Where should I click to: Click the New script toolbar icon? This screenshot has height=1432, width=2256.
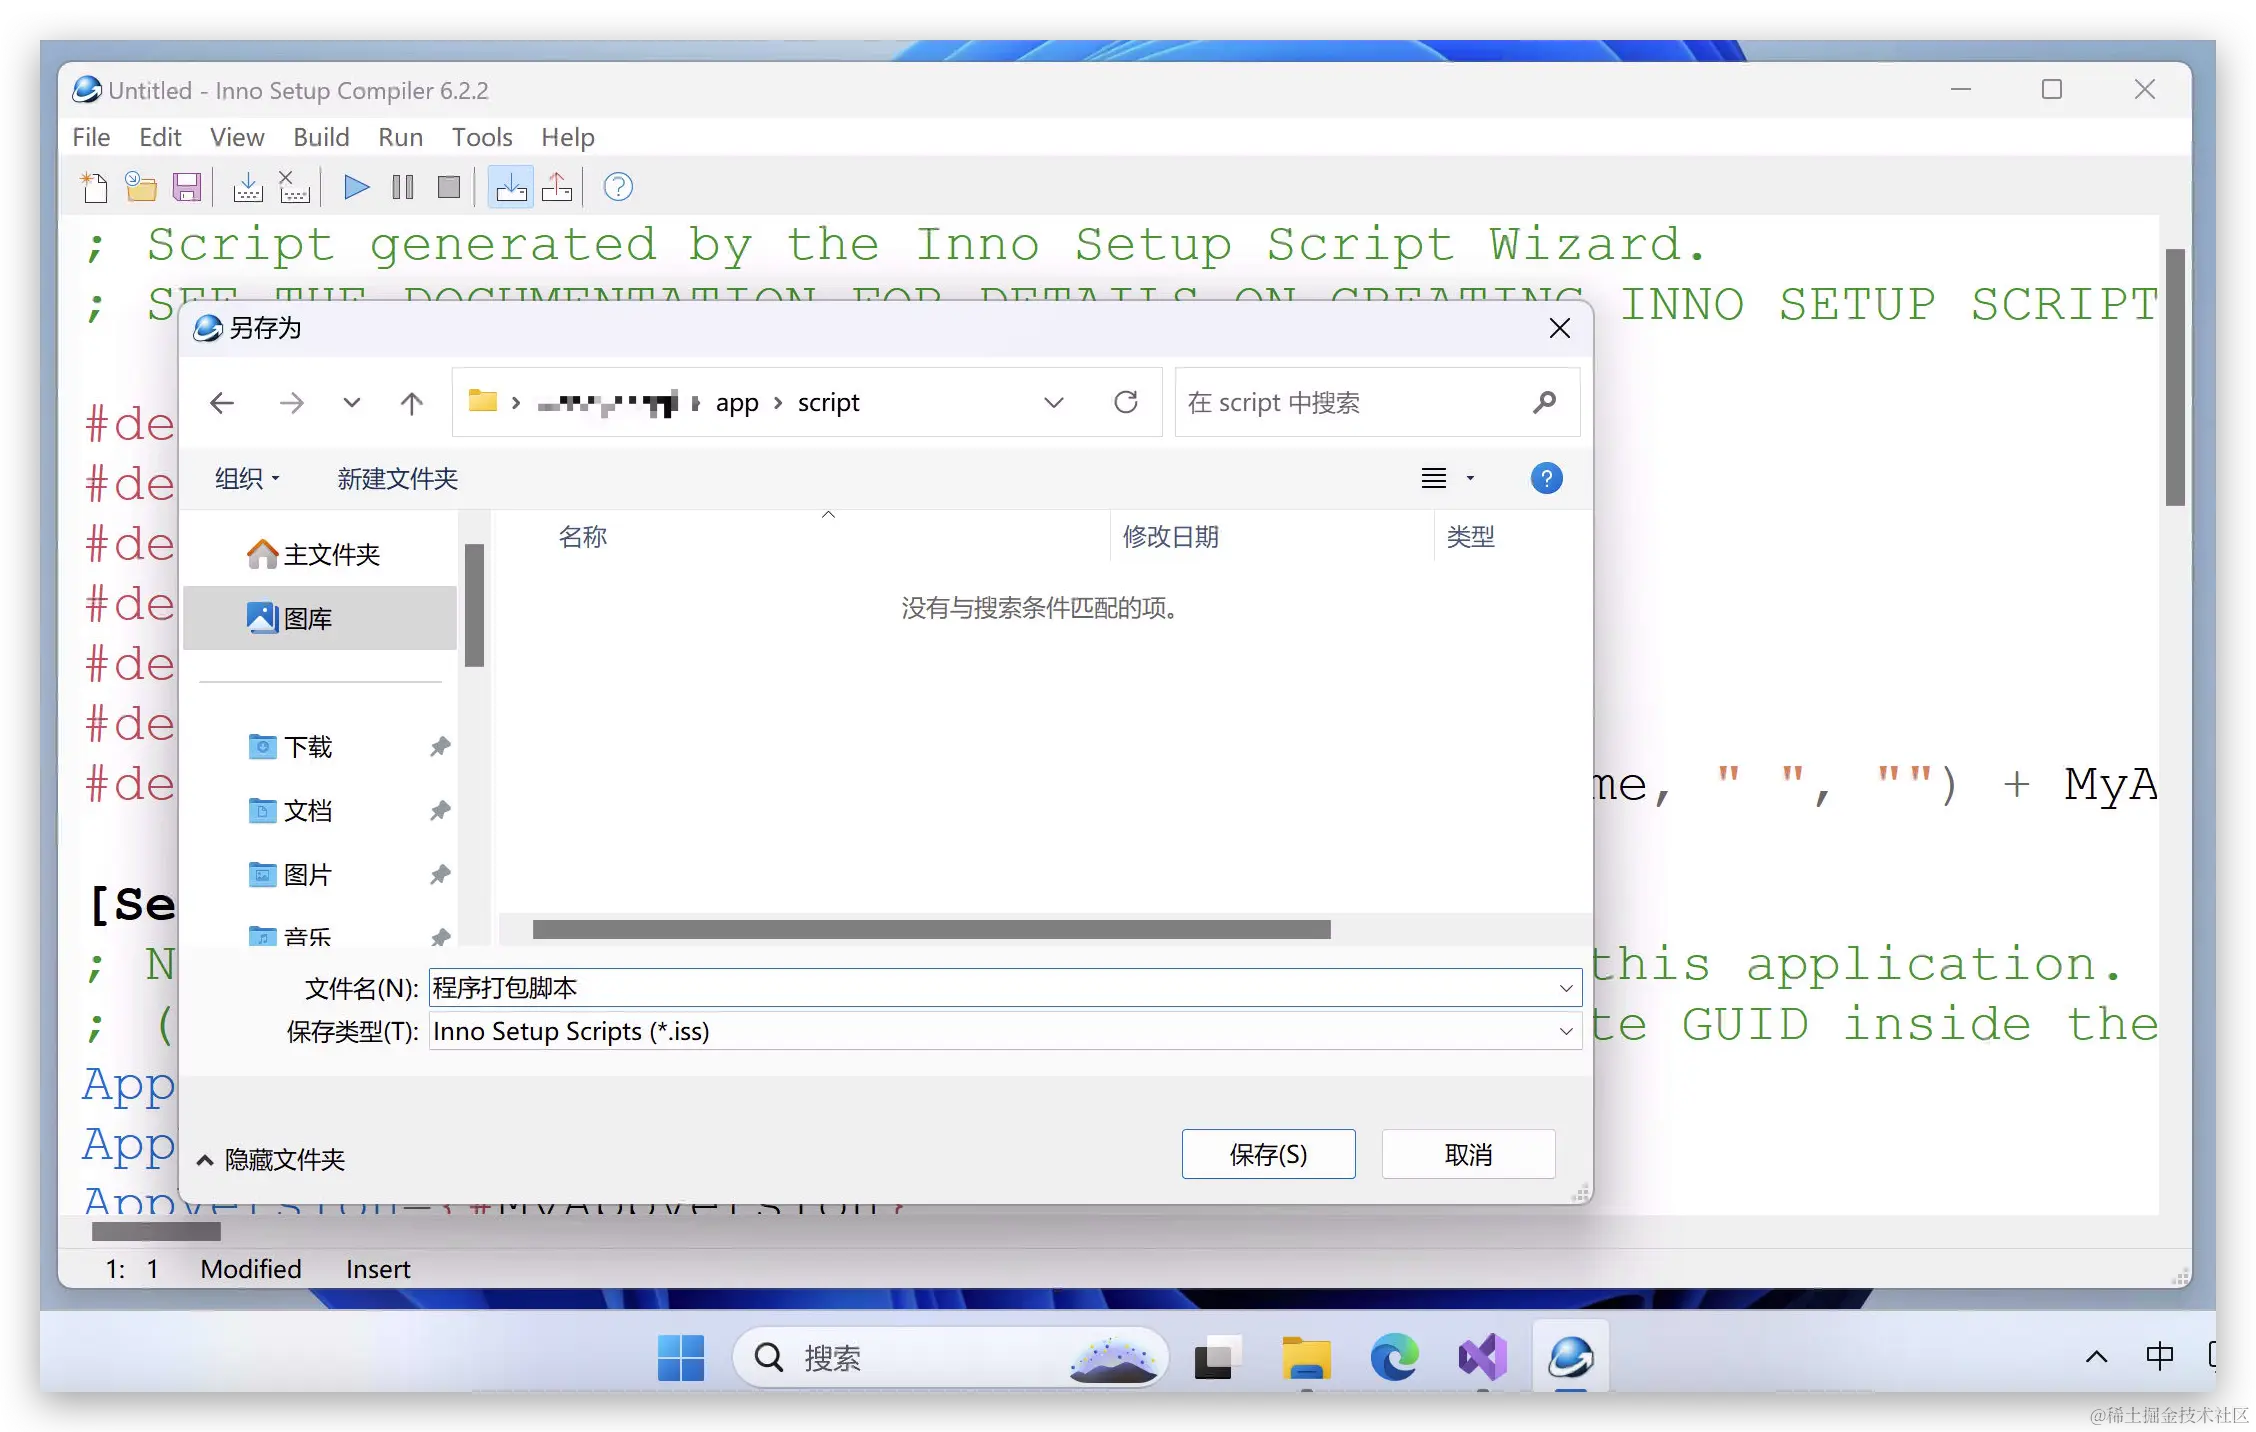(95, 187)
